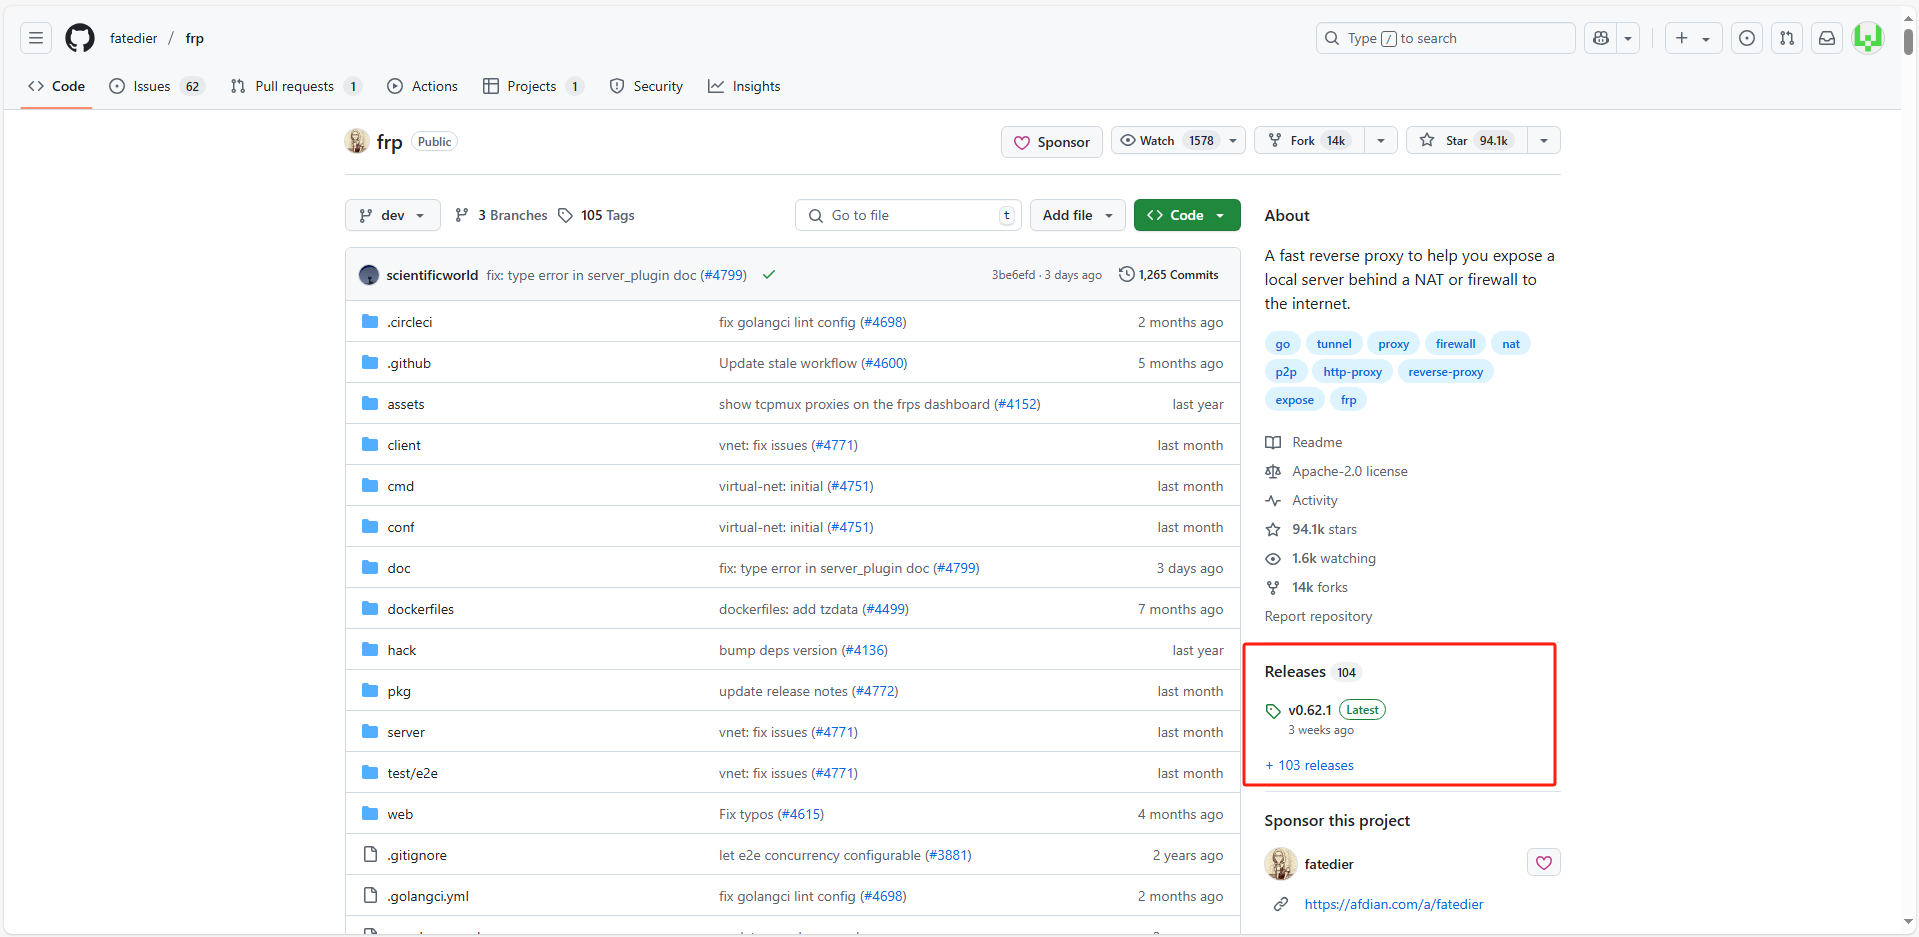Open pull request #4152 link
1919x937 pixels.
(x=1017, y=404)
